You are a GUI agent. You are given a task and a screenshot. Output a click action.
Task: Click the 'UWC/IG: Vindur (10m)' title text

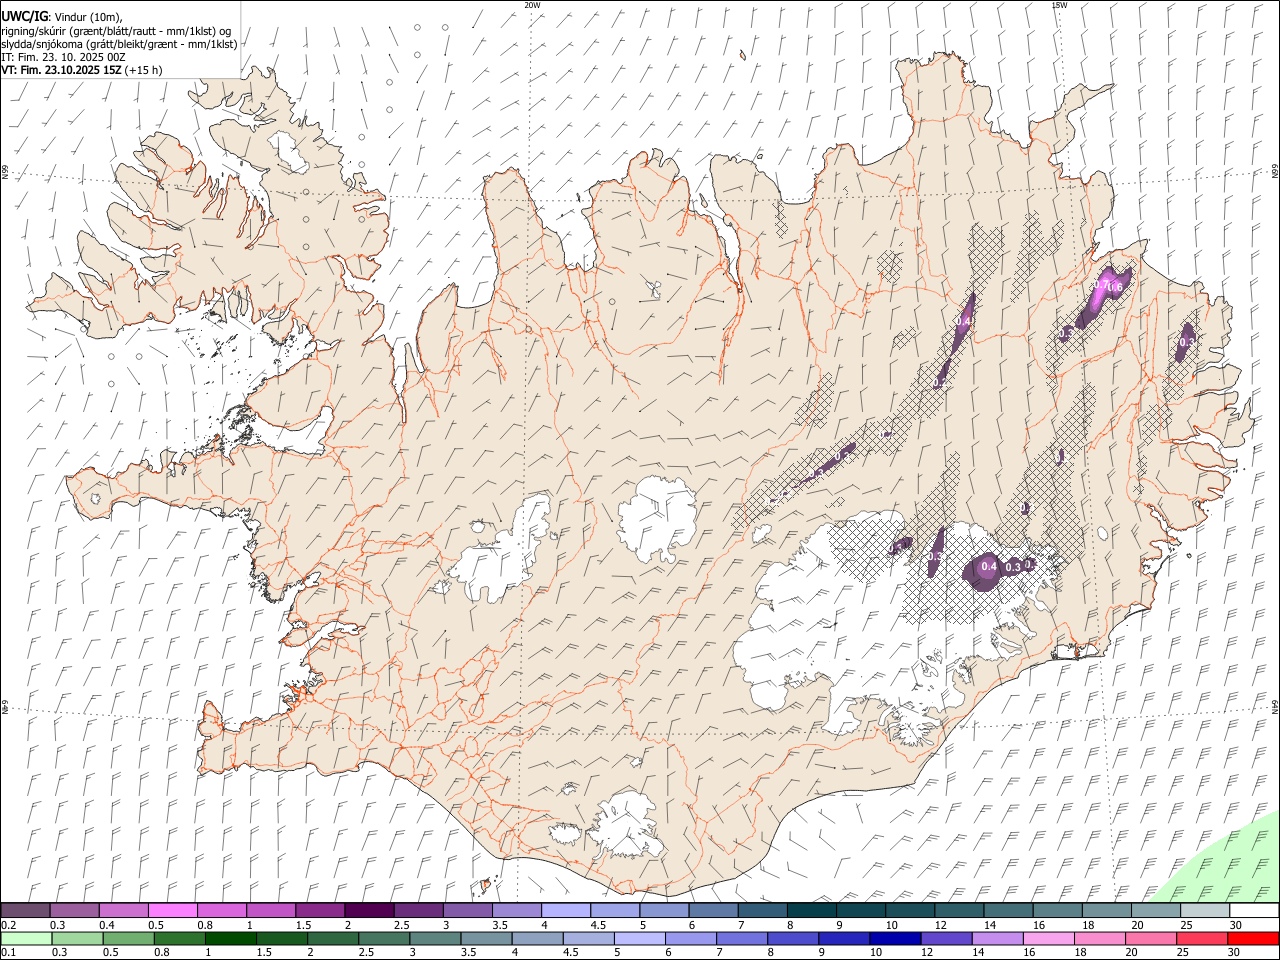coord(62,17)
